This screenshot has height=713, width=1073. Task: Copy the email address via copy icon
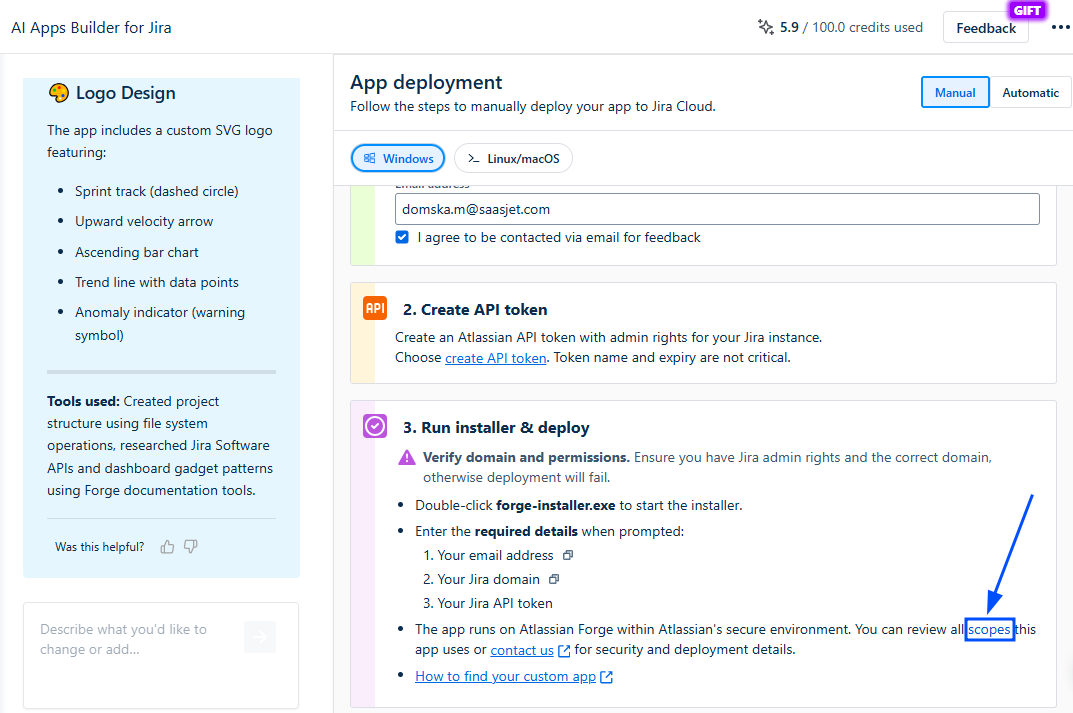(568, 555)
